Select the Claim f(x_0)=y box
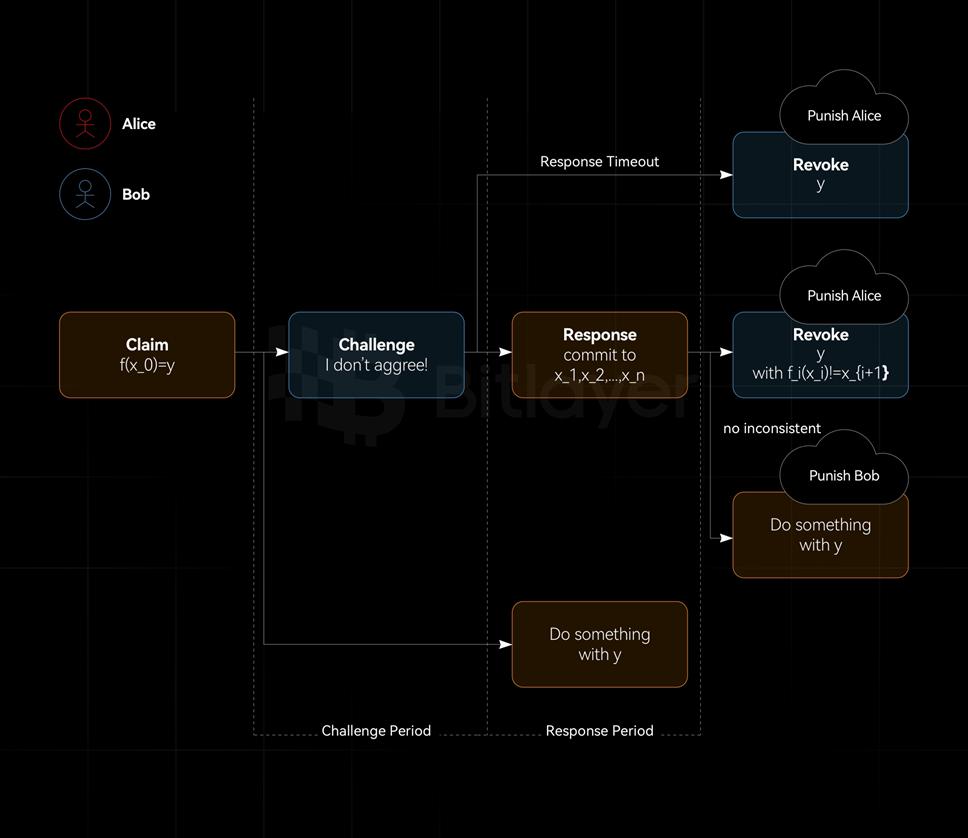968x838 pixels. (147, 355)
